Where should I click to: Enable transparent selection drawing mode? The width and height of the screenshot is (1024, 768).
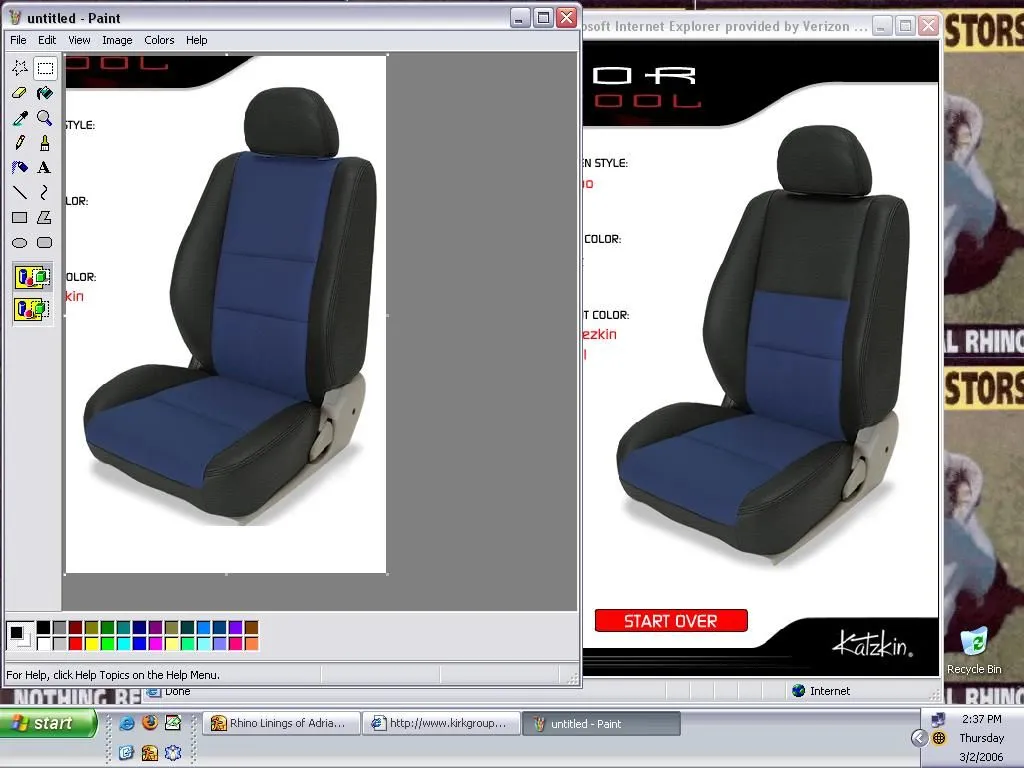pos(32,309)
